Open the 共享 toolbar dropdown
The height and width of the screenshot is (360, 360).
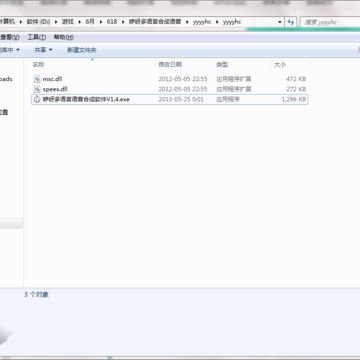[43, 50]
